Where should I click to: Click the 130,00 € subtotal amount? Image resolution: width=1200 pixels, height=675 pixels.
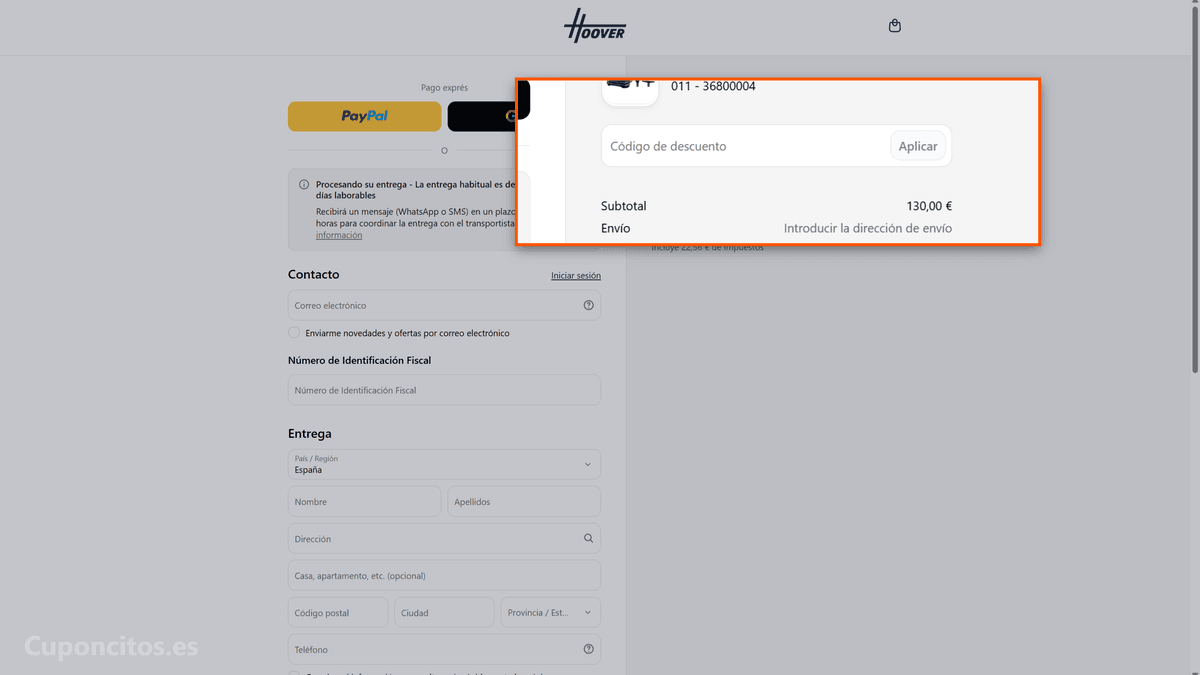[x=929, y=206]
